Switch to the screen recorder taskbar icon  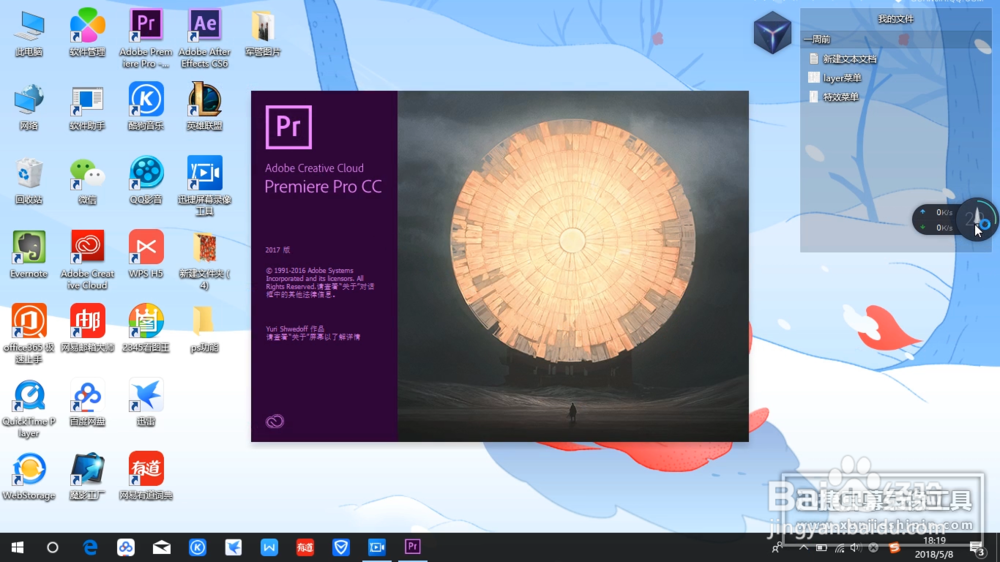376,547
